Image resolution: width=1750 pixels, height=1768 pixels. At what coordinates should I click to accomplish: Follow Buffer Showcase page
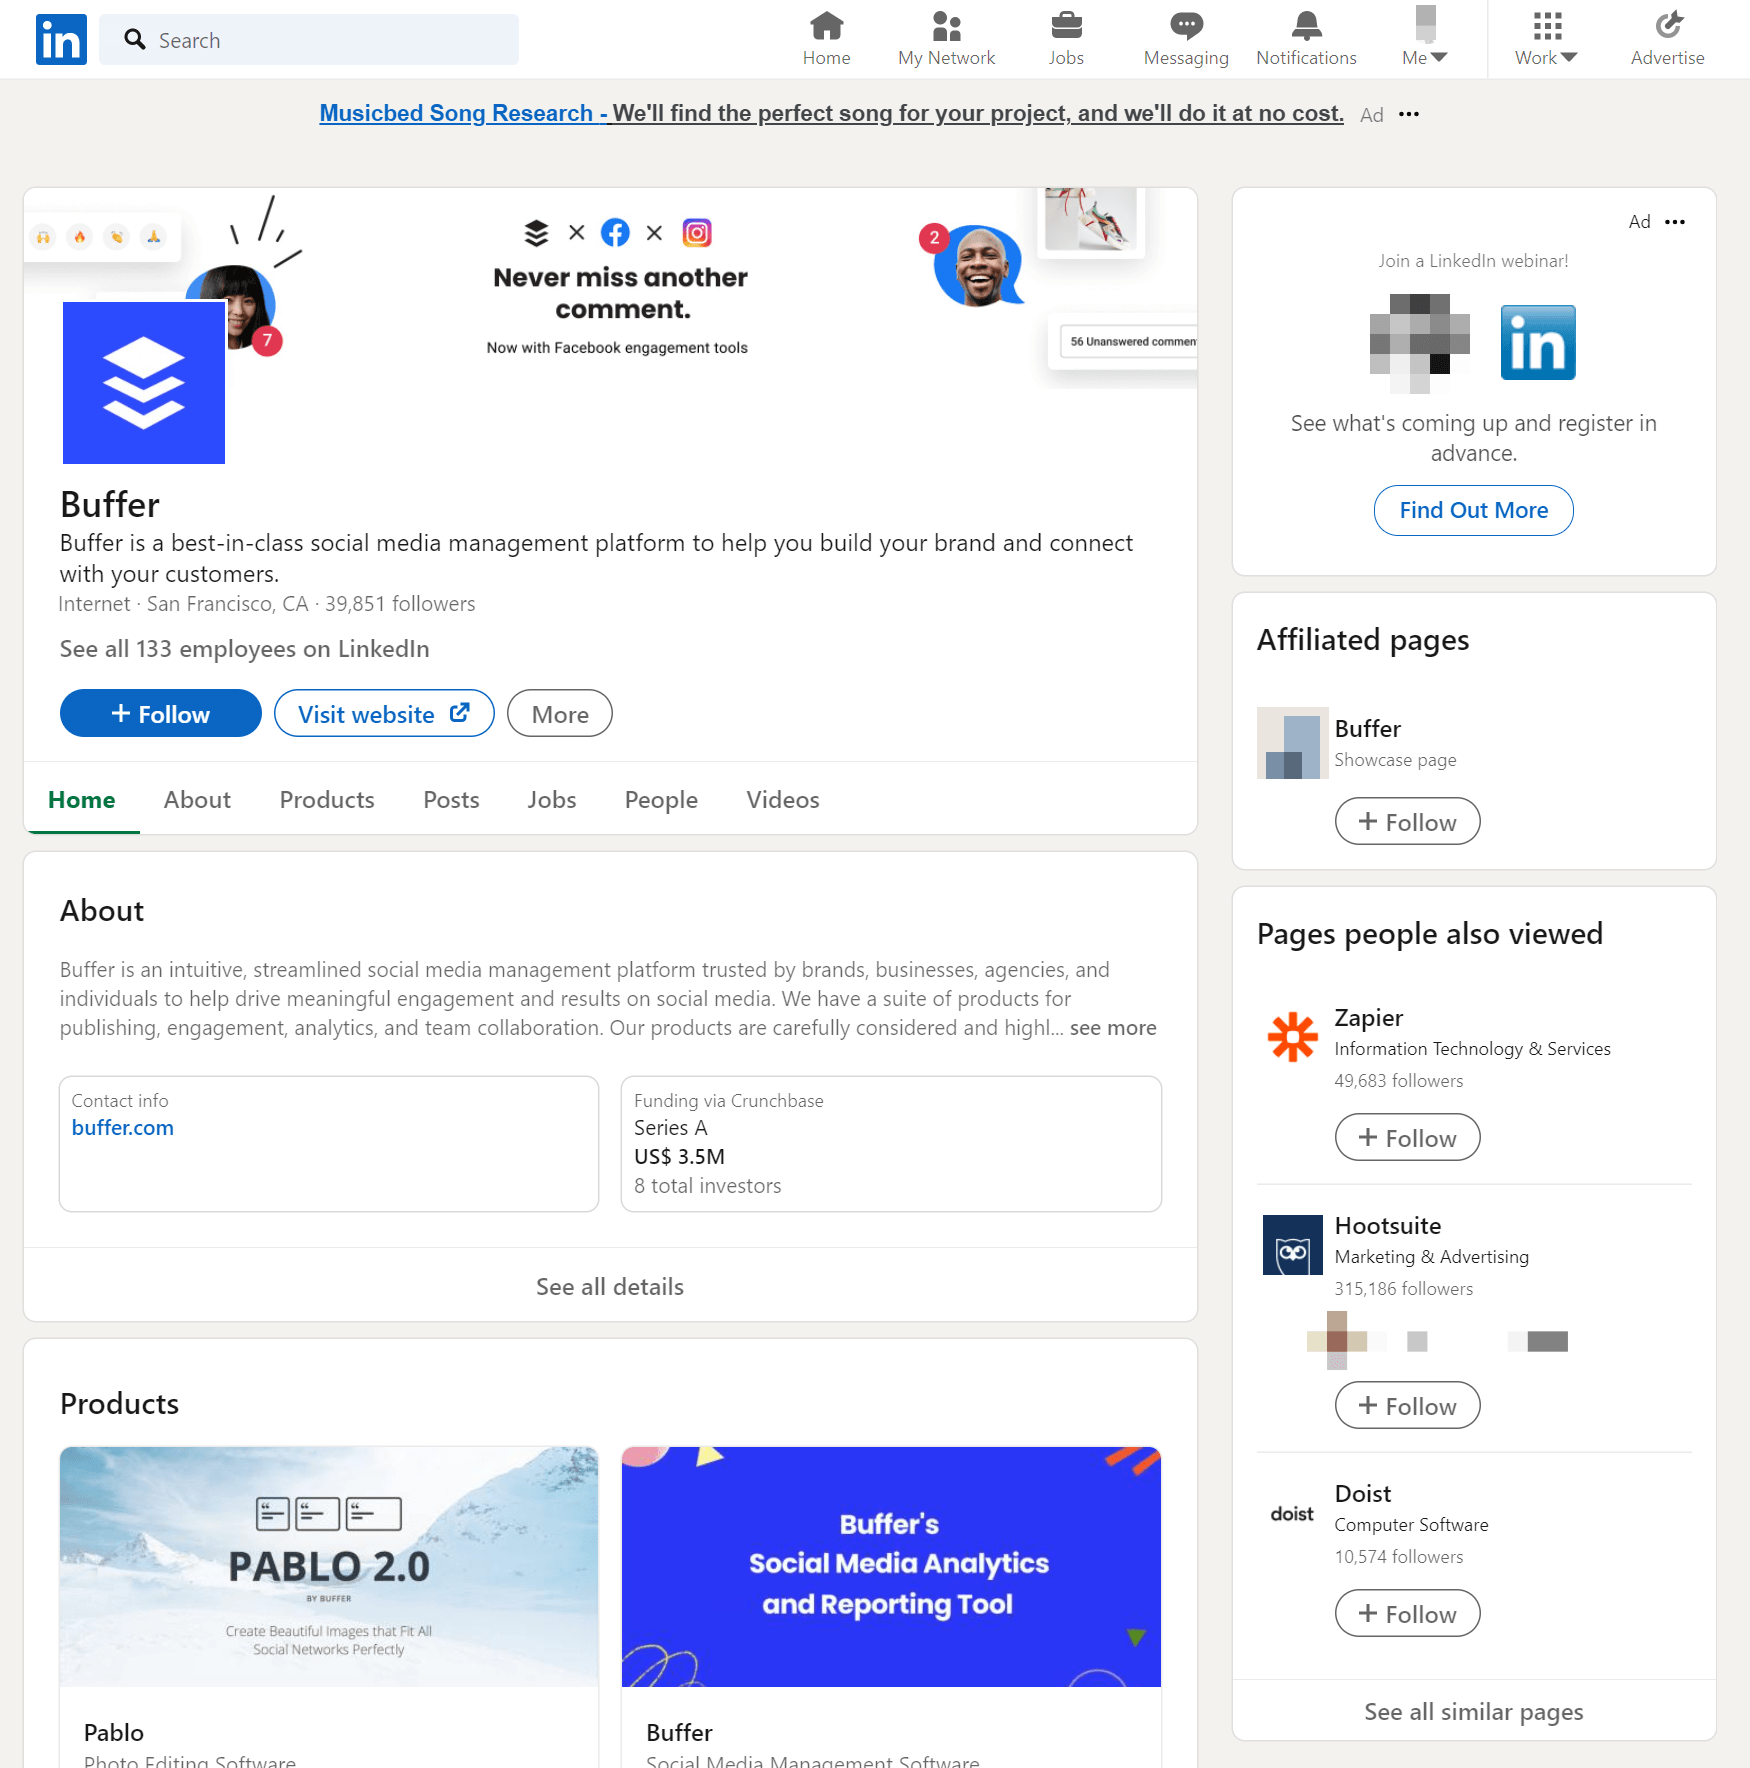click(x=1407, y=821)
